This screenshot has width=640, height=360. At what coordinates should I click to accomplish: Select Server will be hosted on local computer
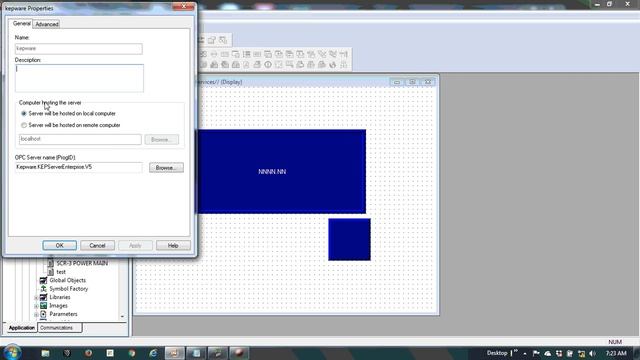coord(68,113)
